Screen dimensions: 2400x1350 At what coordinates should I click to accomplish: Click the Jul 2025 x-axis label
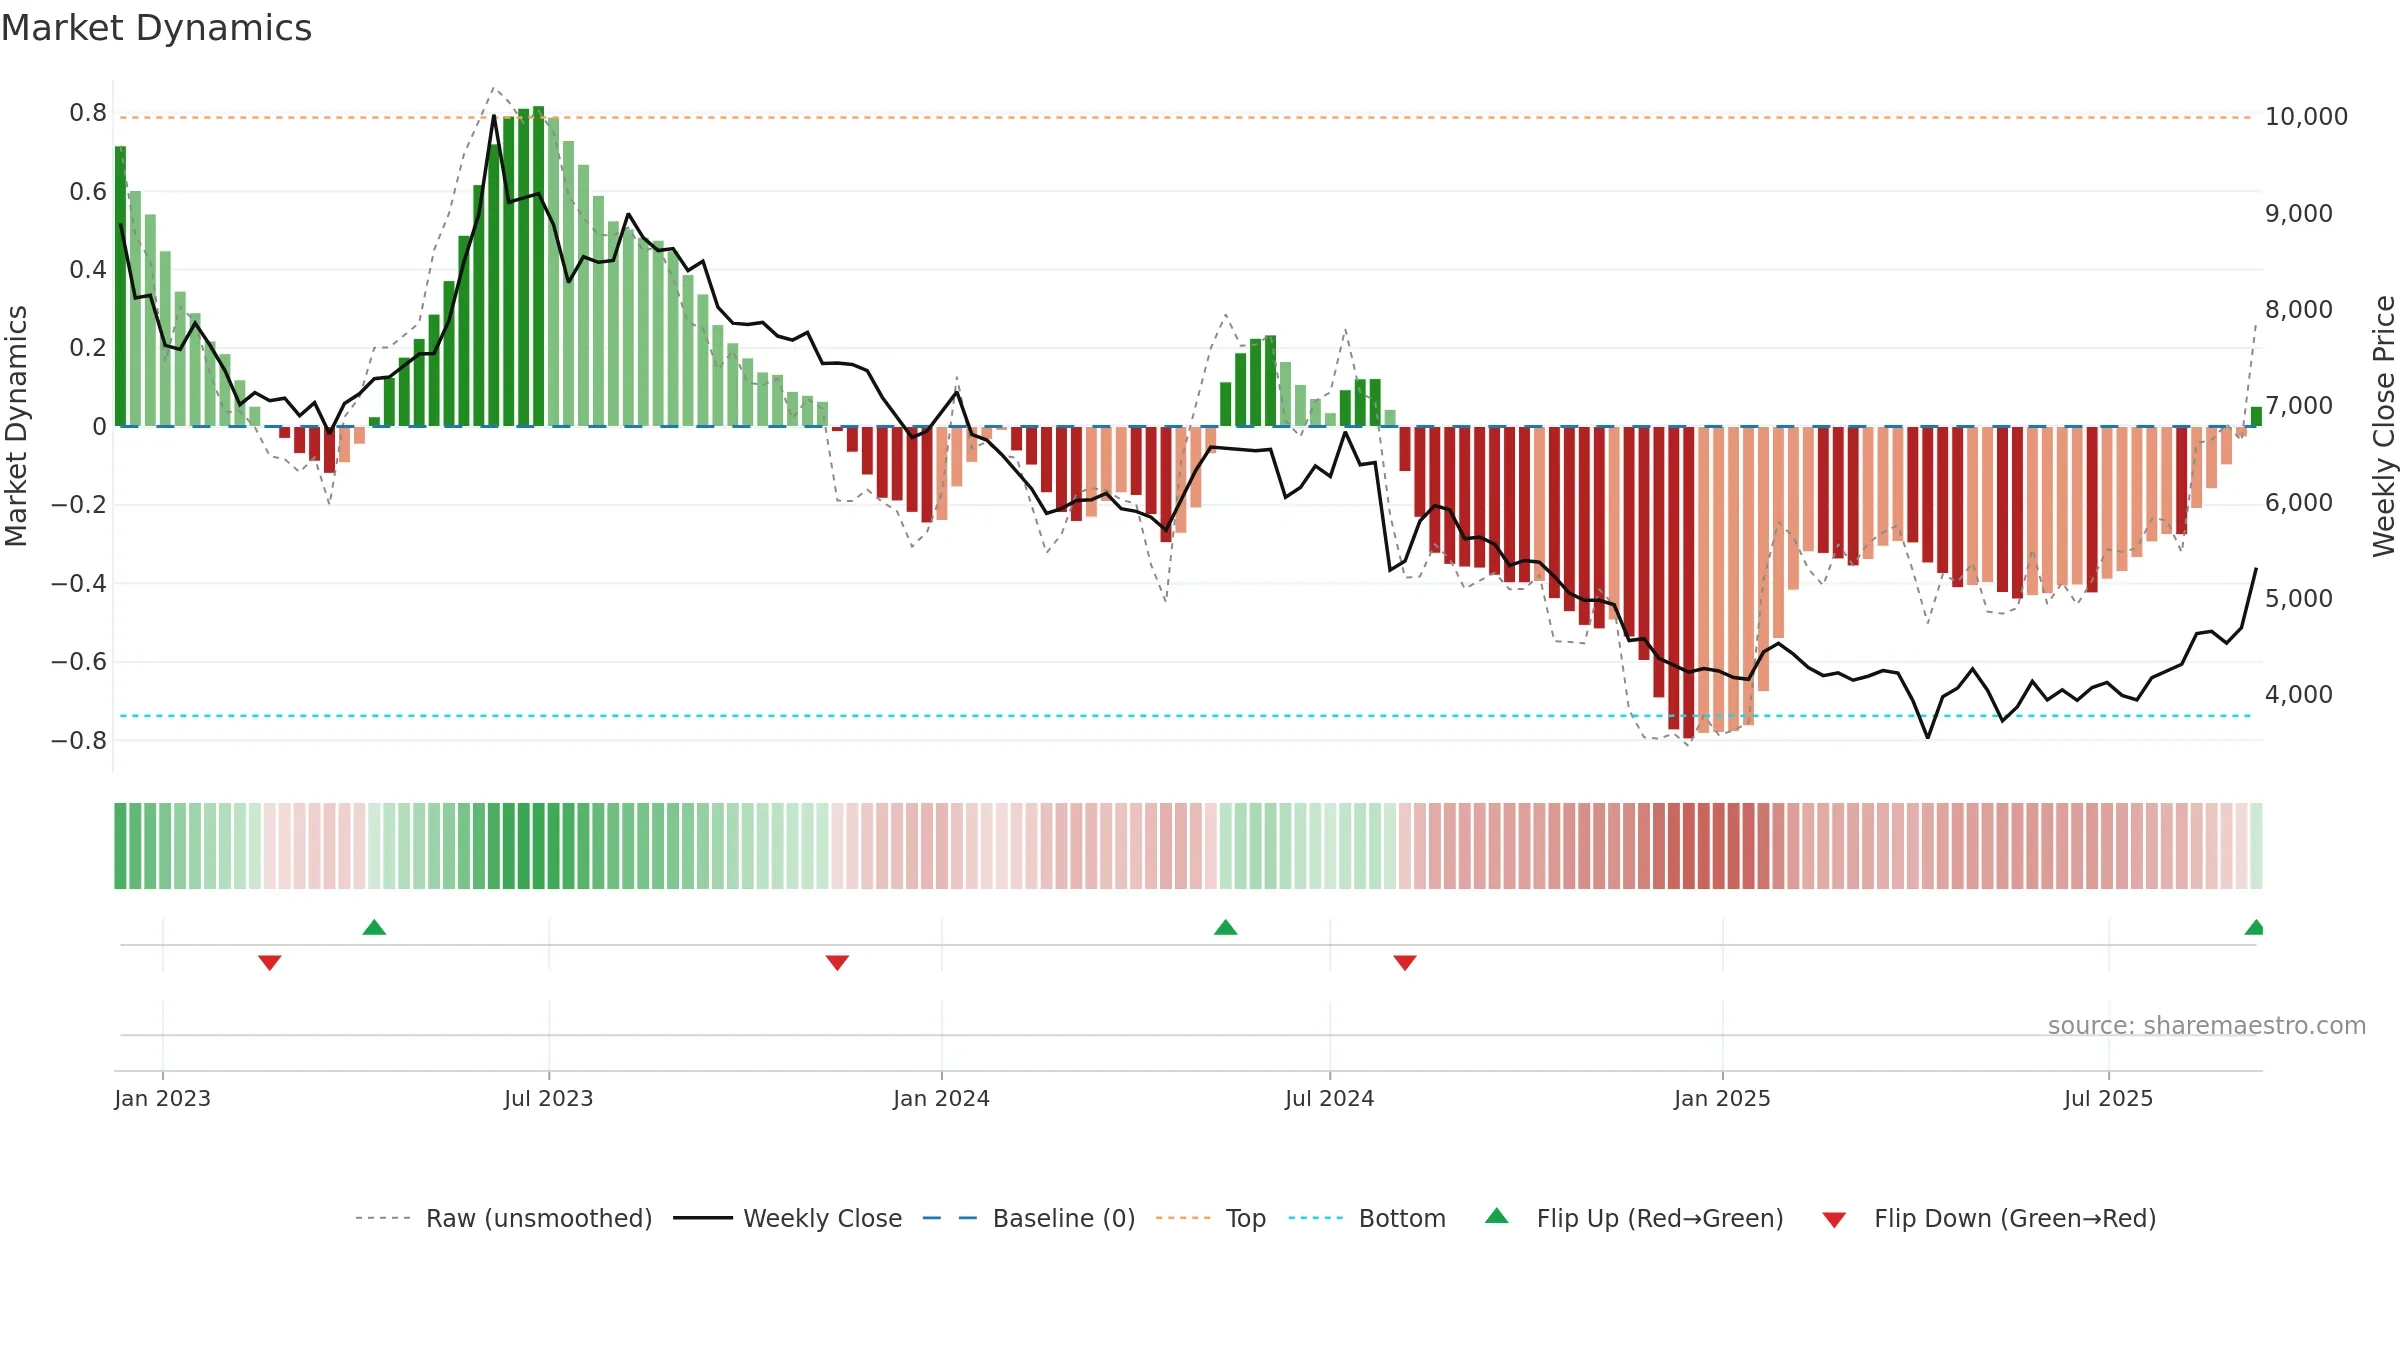(x=2108, y=1098)
